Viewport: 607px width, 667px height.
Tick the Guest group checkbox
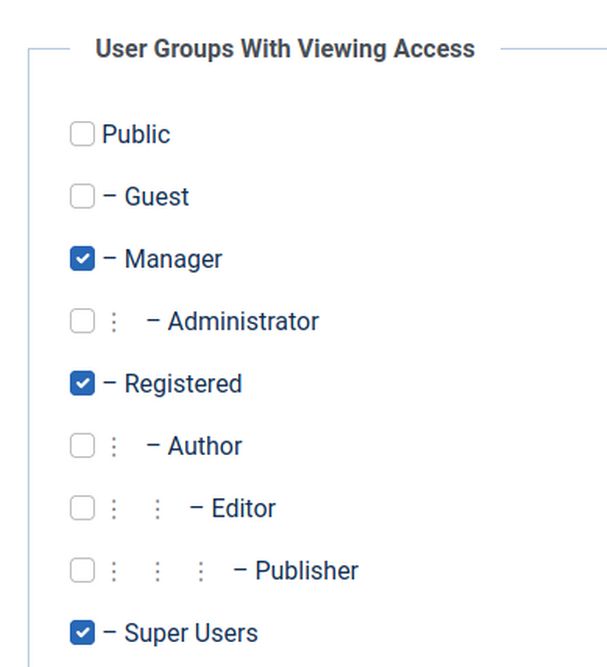click(x=82, y=196)
